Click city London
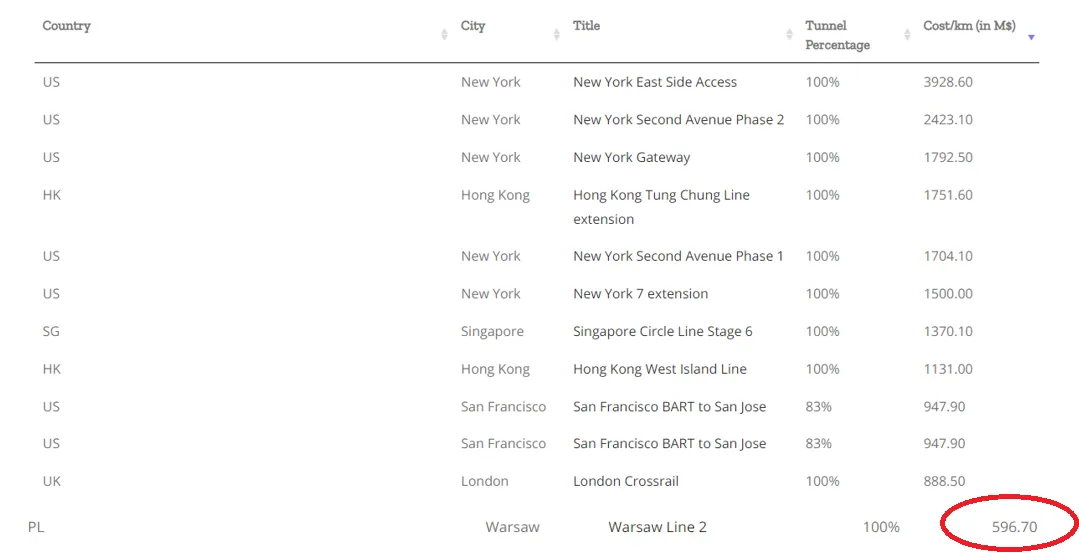The image size is (1079, 554). click(x=484, y=481)
